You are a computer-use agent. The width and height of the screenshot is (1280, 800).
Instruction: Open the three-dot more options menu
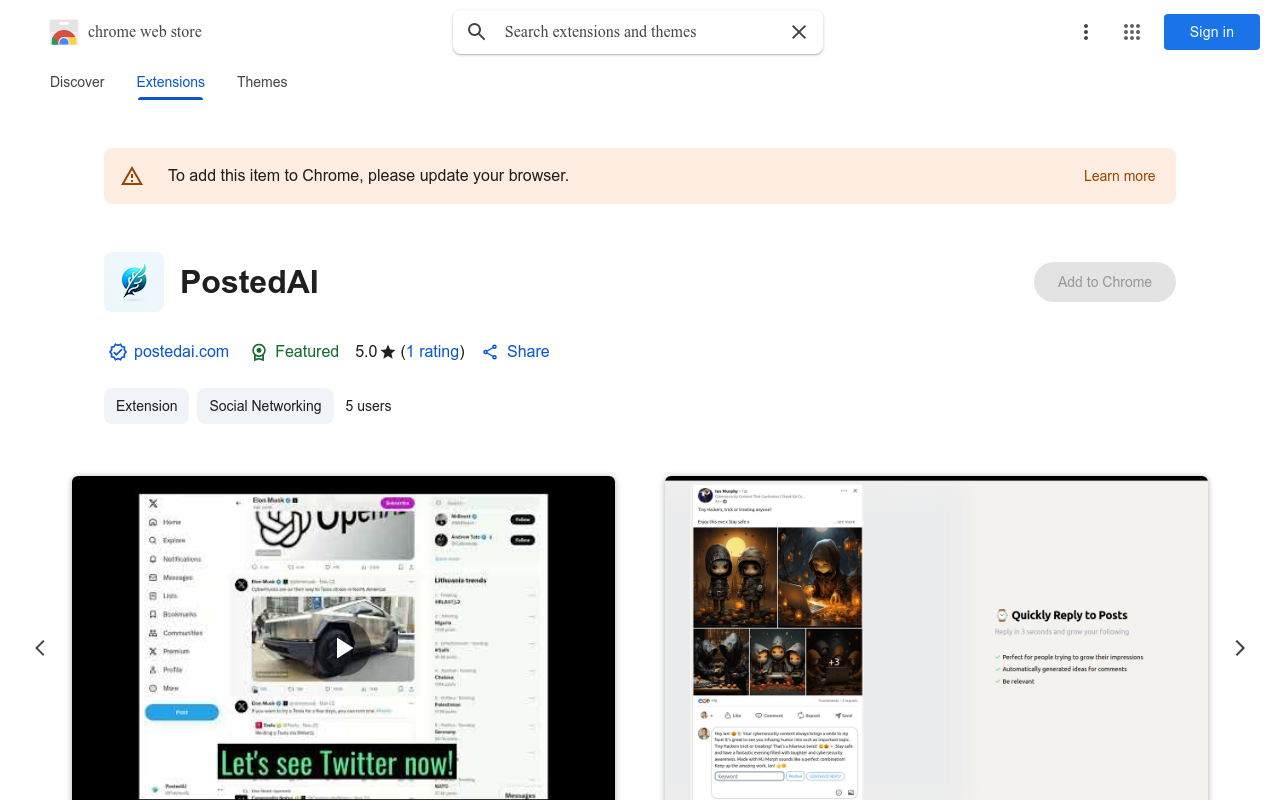click(1086, 32)
